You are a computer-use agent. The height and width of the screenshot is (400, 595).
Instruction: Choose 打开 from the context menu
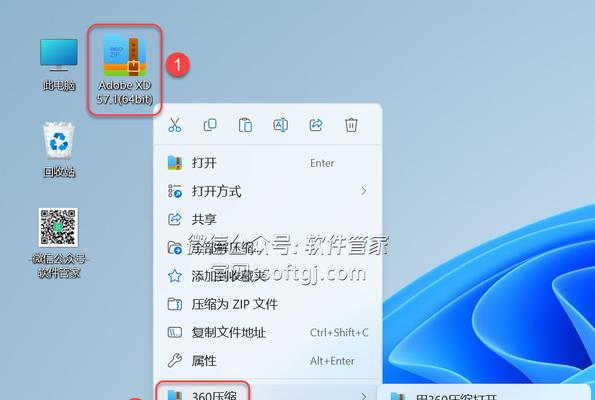[268, 163]
